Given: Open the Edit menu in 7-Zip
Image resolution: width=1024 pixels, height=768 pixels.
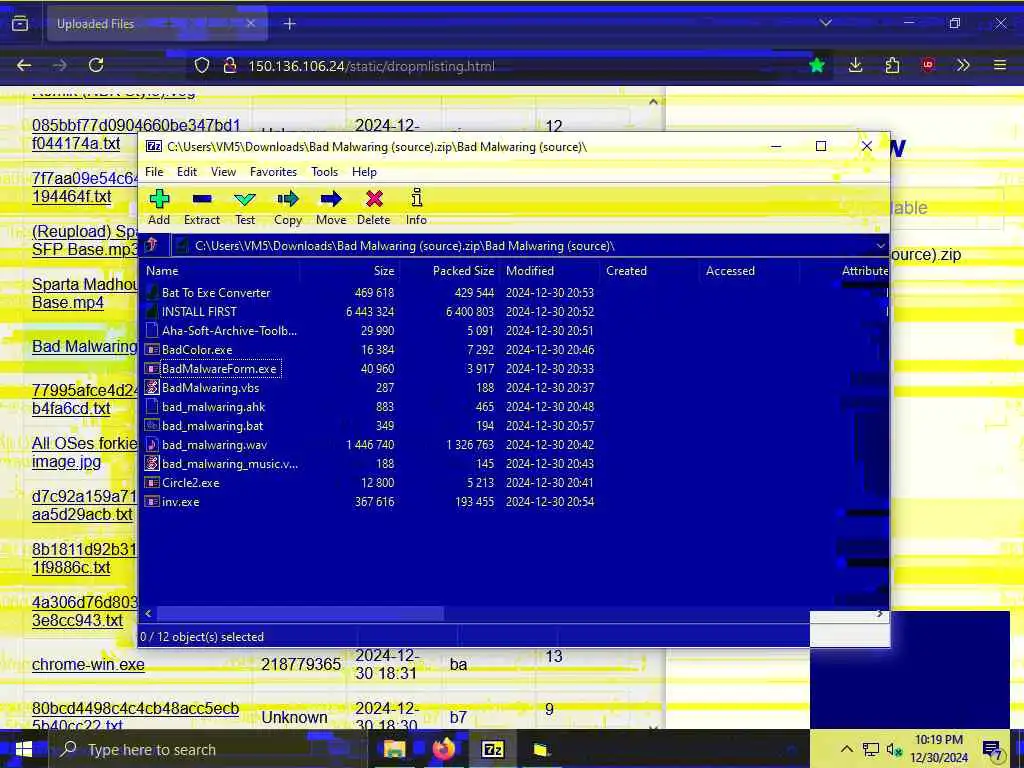Looking at the screenshot, I should click(187, 172).
